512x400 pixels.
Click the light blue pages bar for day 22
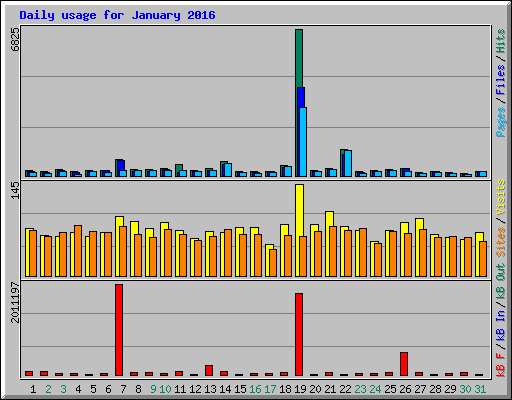tap(348, 163)
